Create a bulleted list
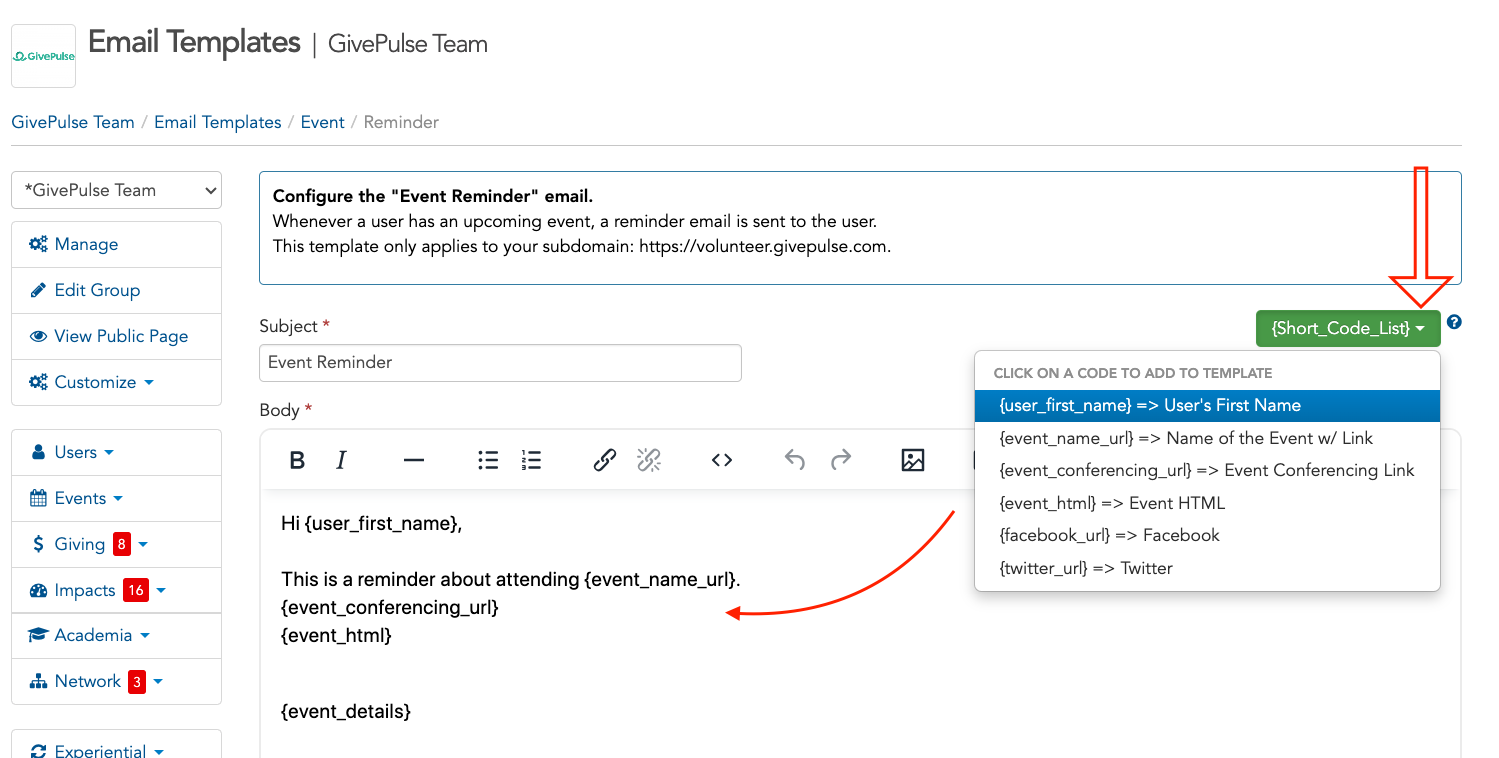The image size is (1499, 758). pyautogui.click(x=488, y=460)
